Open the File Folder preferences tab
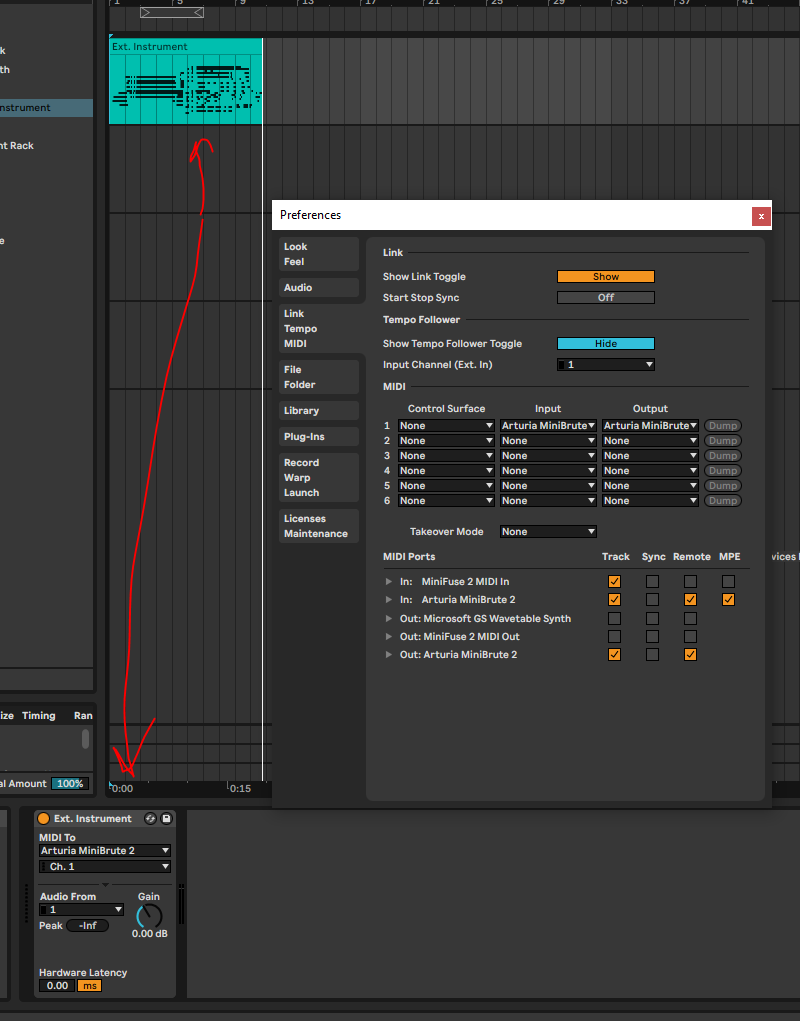Screen dimensions: 800x1021 pos(319,377)
